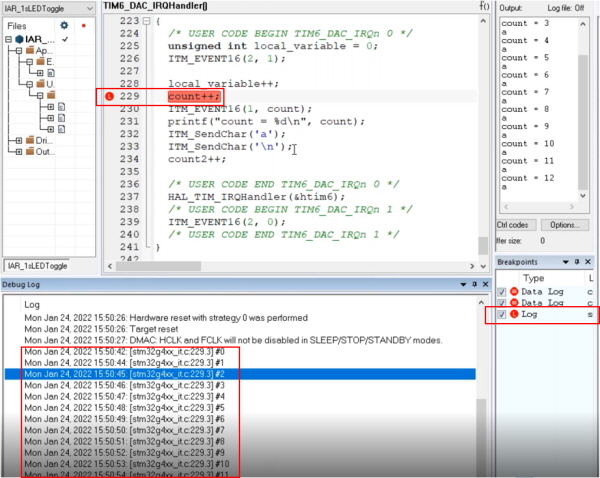Select the highlighted log entry #2 at 15:50:45
The image size is (600, 478).
coord(240,374)
